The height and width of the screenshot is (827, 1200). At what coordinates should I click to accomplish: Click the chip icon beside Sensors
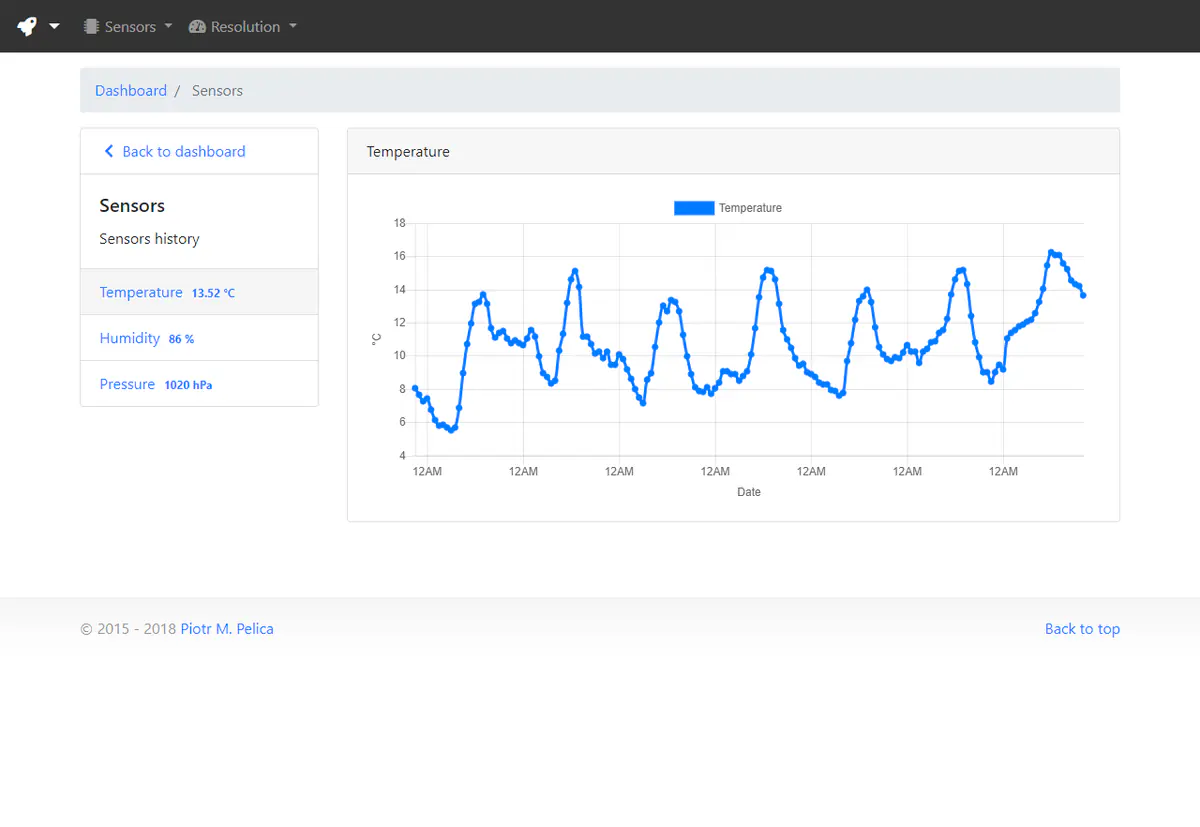click(x=91, y=27)
